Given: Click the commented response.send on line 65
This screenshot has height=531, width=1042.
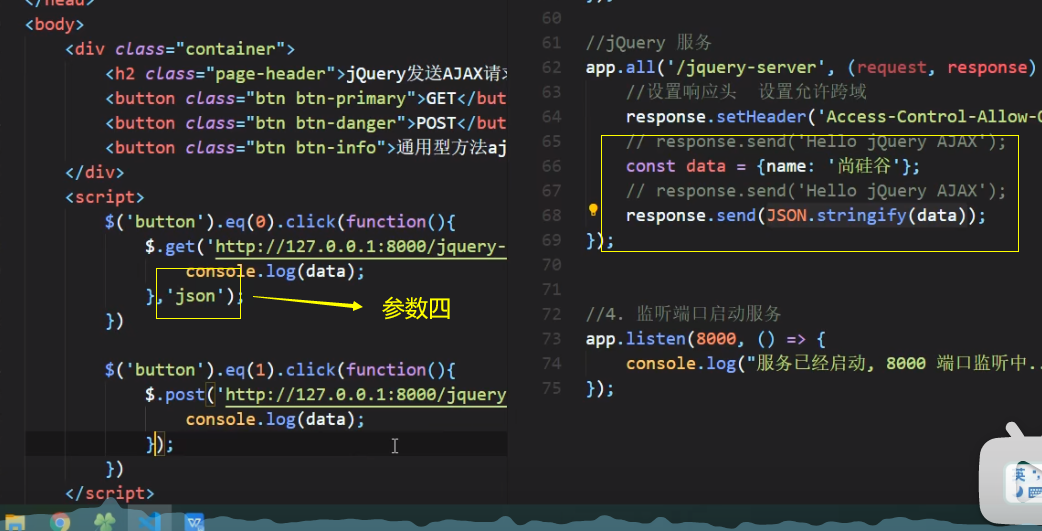Looking at the screenshot, I should pyautogui.click(x=816, y=142).
